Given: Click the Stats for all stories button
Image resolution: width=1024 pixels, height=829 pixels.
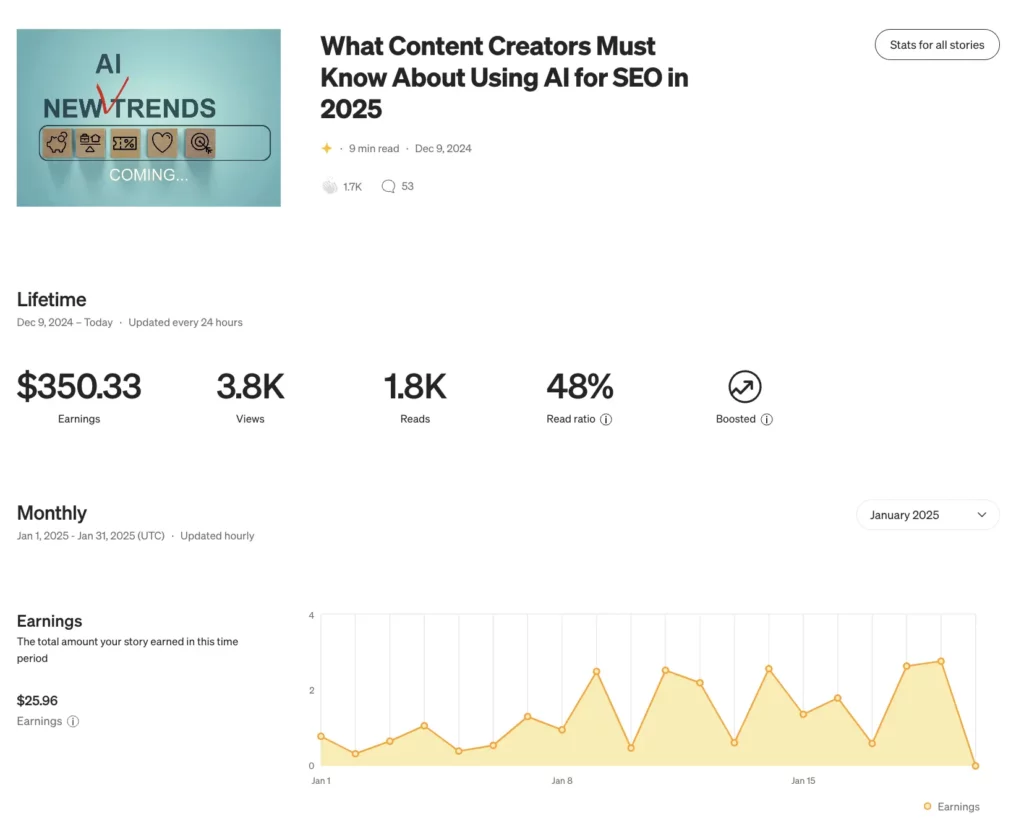Looking at the screenshot, I should [936, 44].
